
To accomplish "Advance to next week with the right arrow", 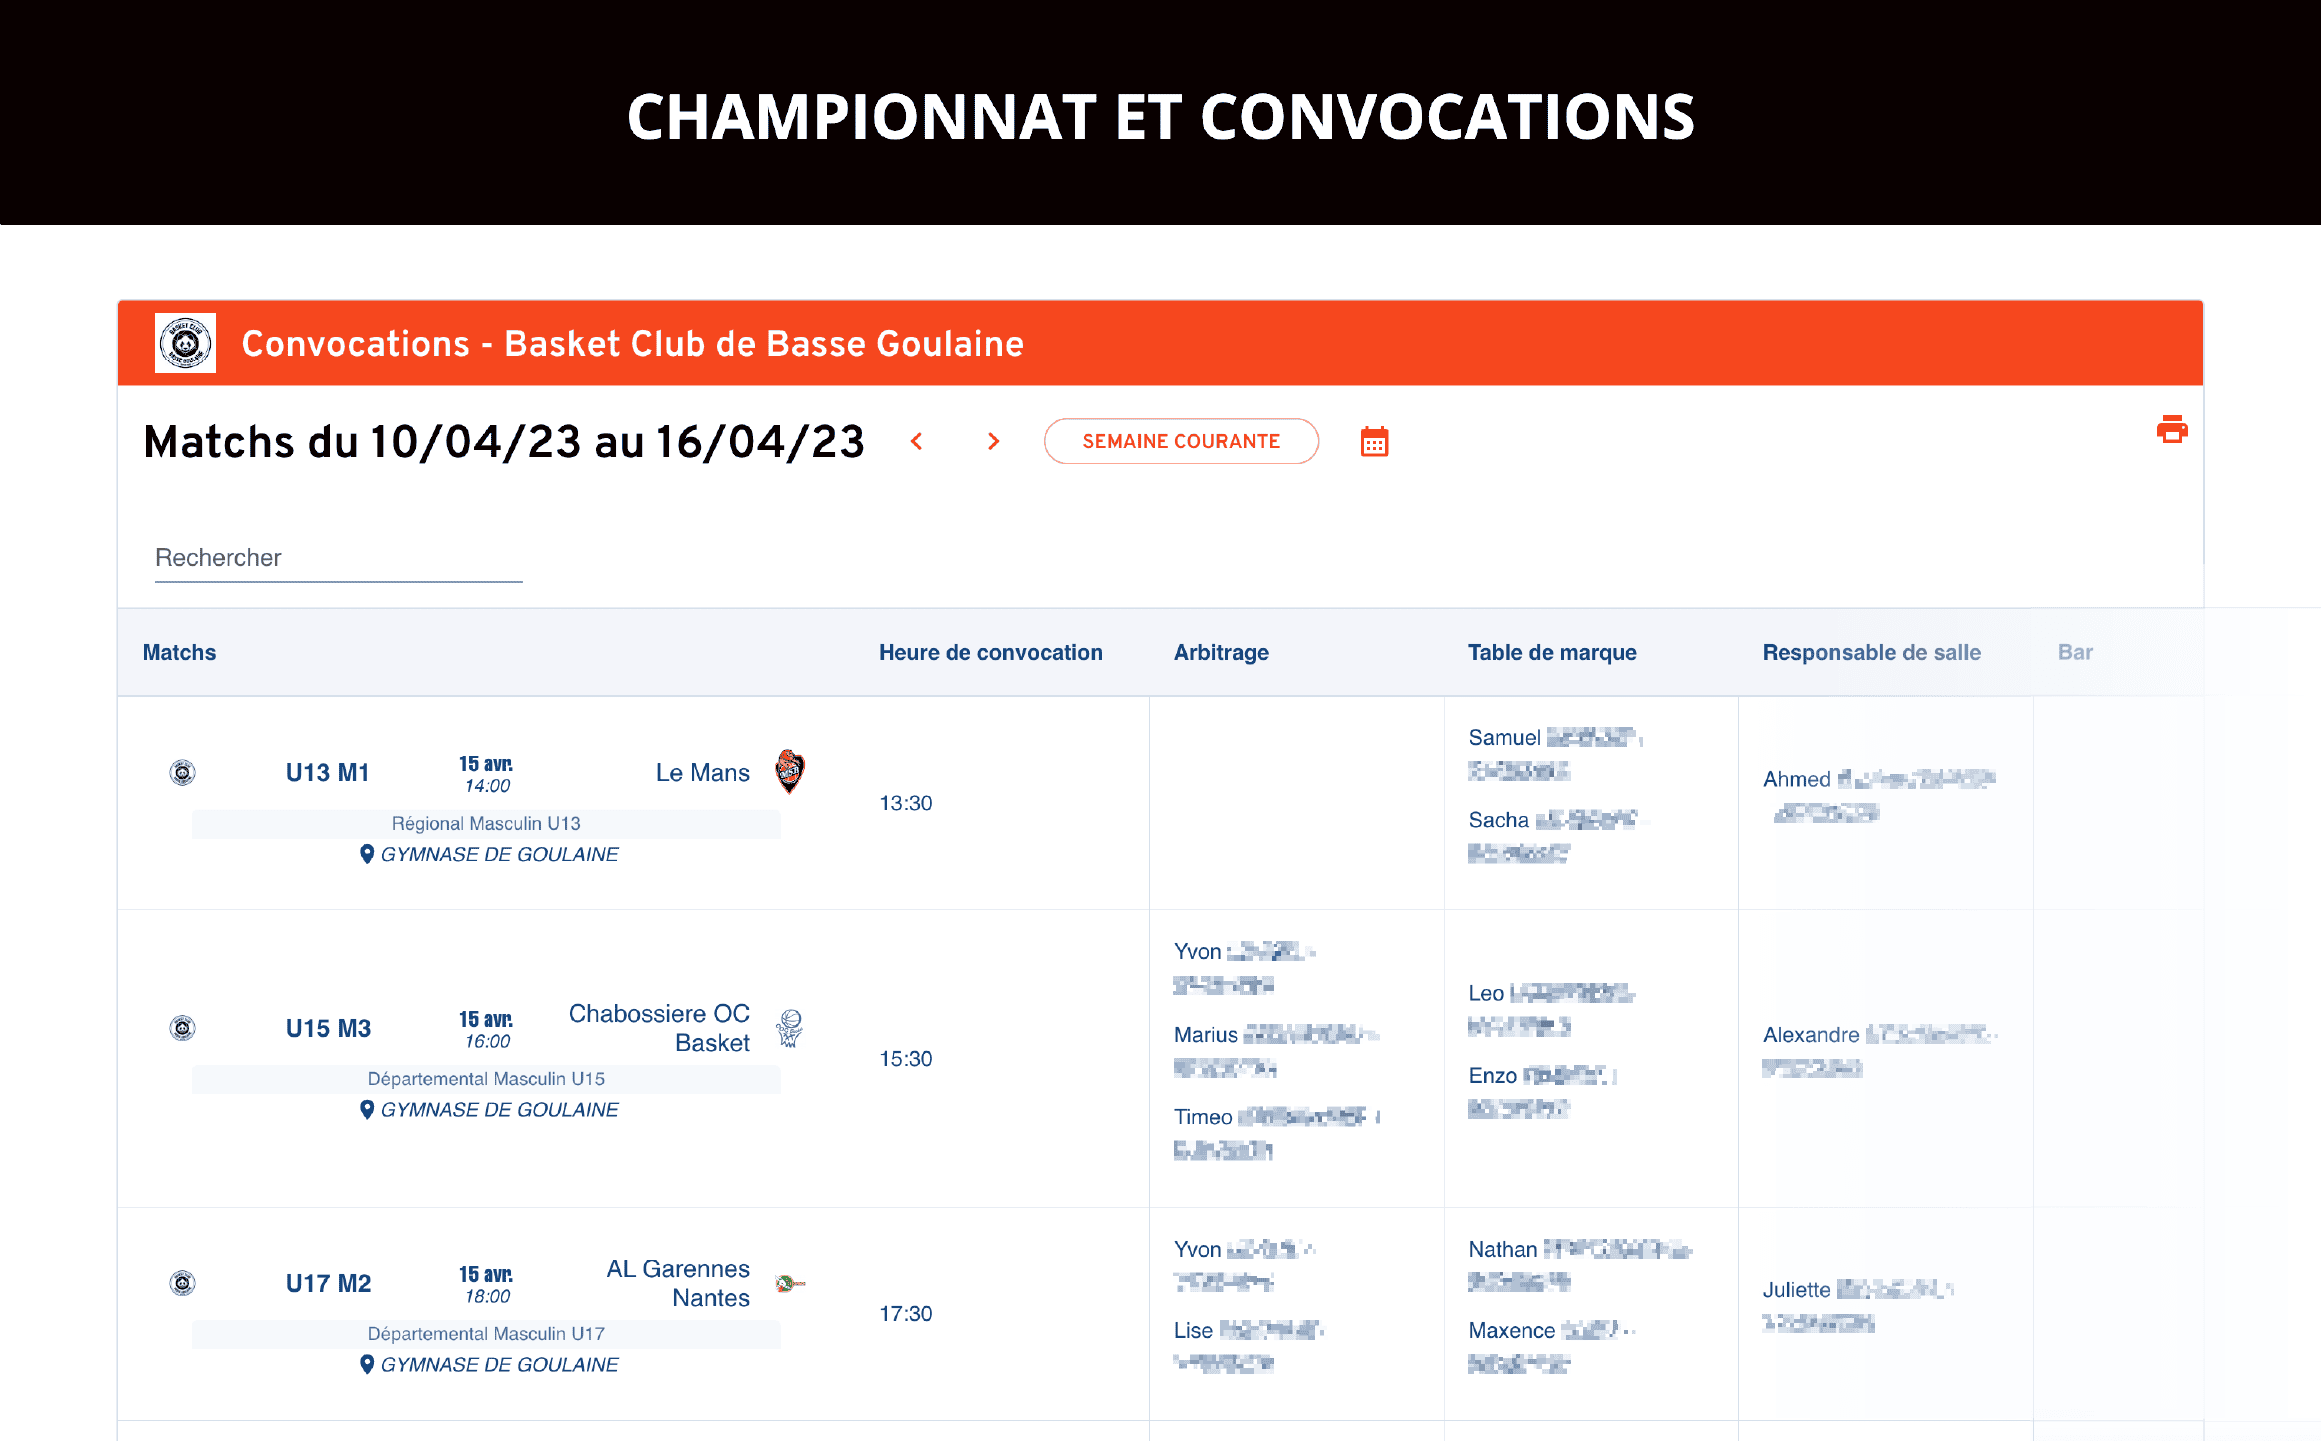I will [x=993, y=441].
